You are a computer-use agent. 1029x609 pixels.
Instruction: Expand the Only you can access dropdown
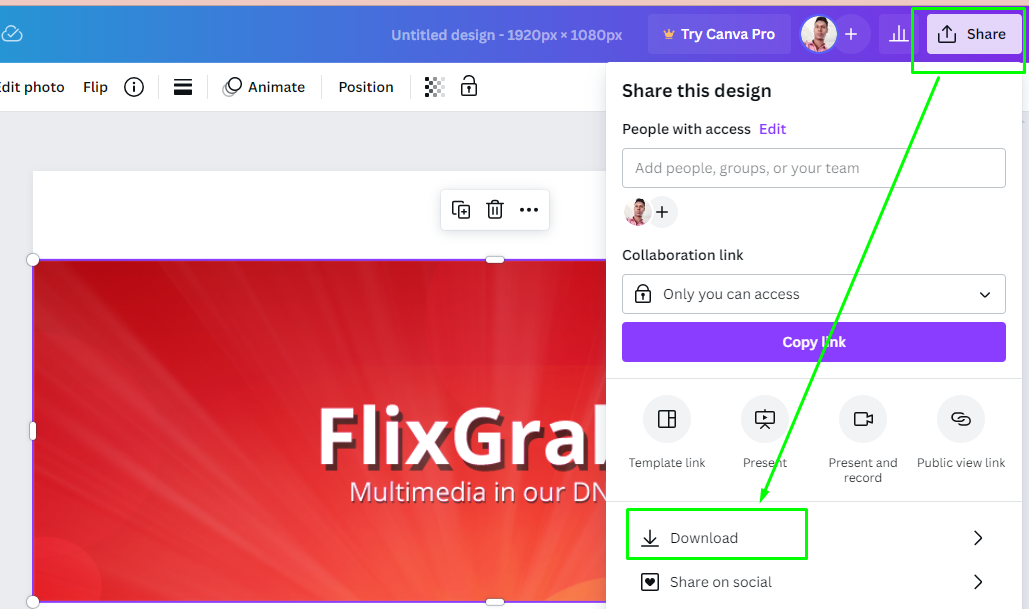click(x=814, y=294)
